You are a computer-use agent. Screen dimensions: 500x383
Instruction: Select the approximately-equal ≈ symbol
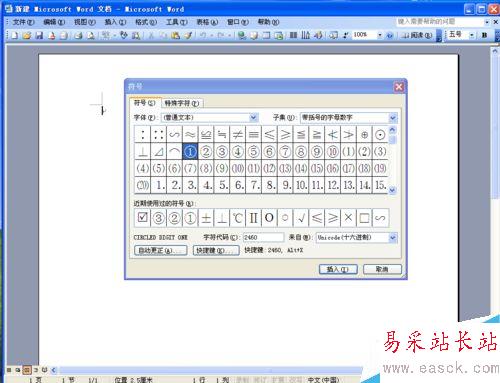click(190, 135)
